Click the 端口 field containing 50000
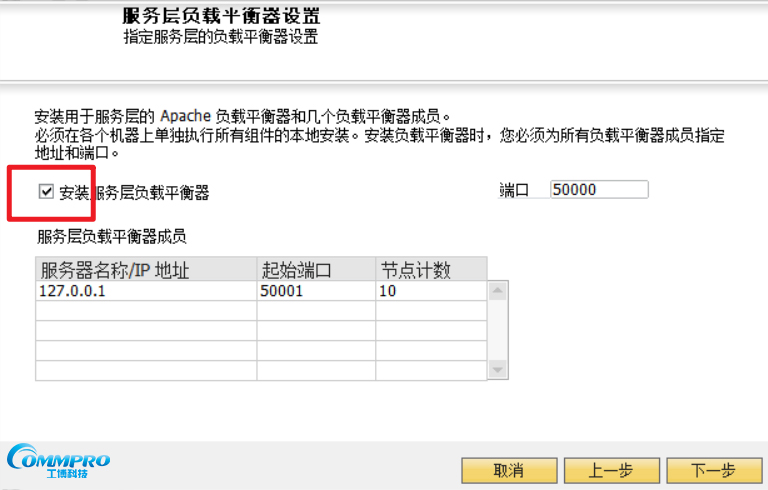The width and height of the screenshot is (768, 490). click(598, 190)
